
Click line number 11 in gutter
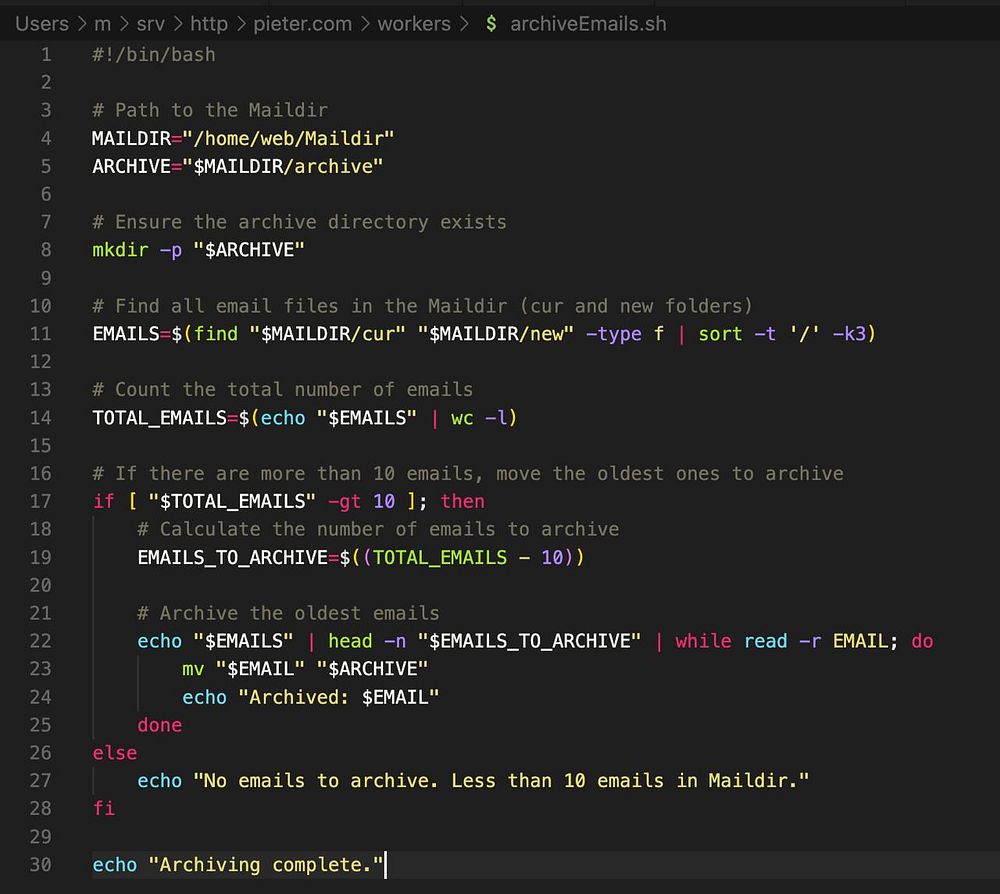click(40, 334)
